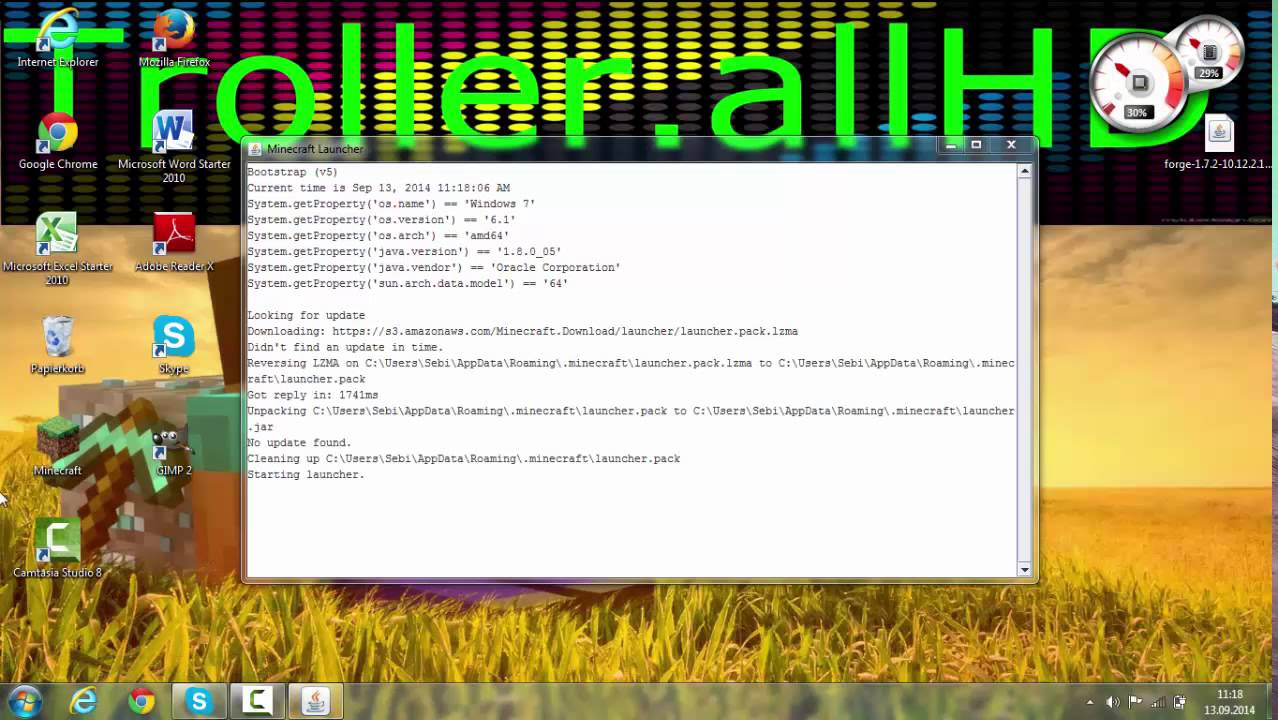
Task: Click the scrollbar up arrow in launcher log
Action: click(1024, 172)
